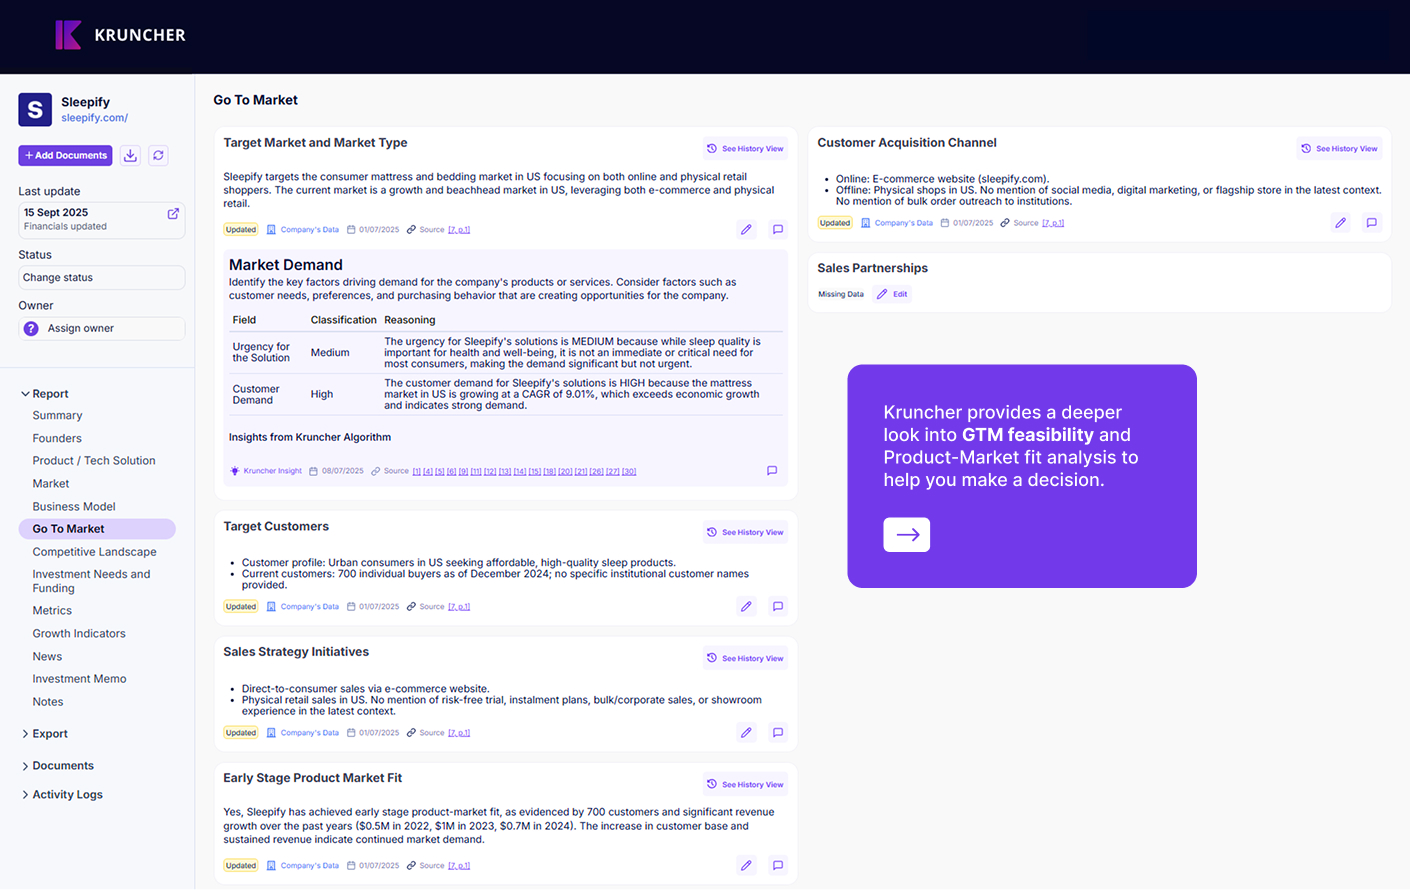Go to Investment Memo report page
The height and width of the screenshot is (890, 1410).
[x=79, y=679]
